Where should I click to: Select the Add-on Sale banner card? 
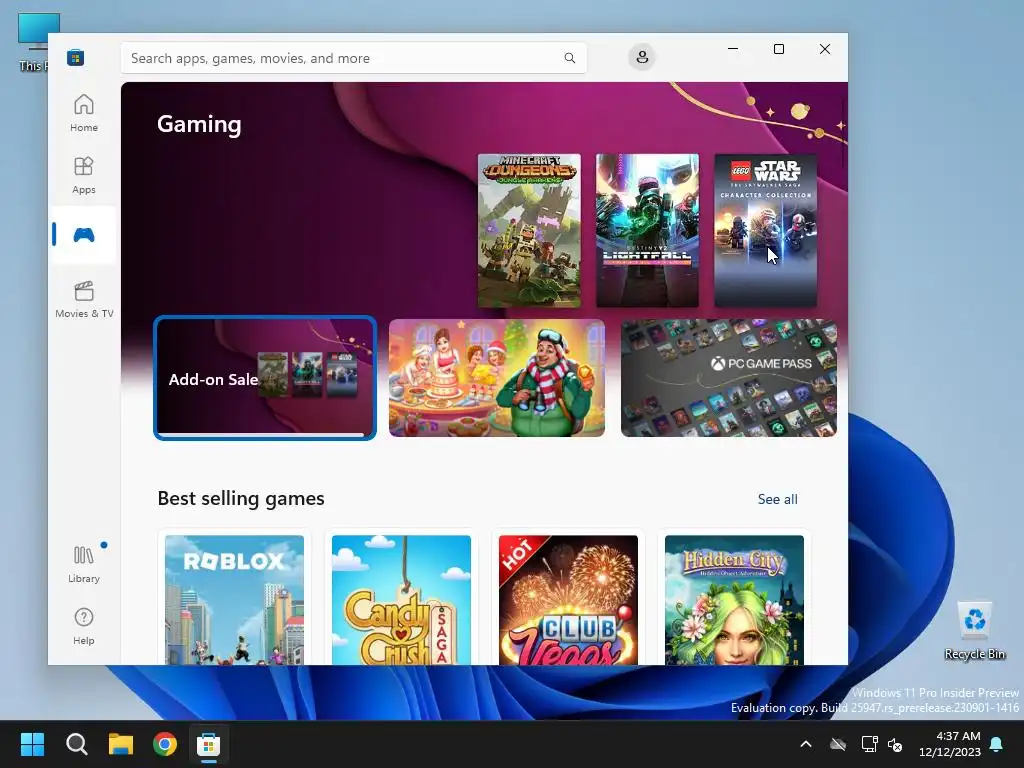tap(264, 378)
